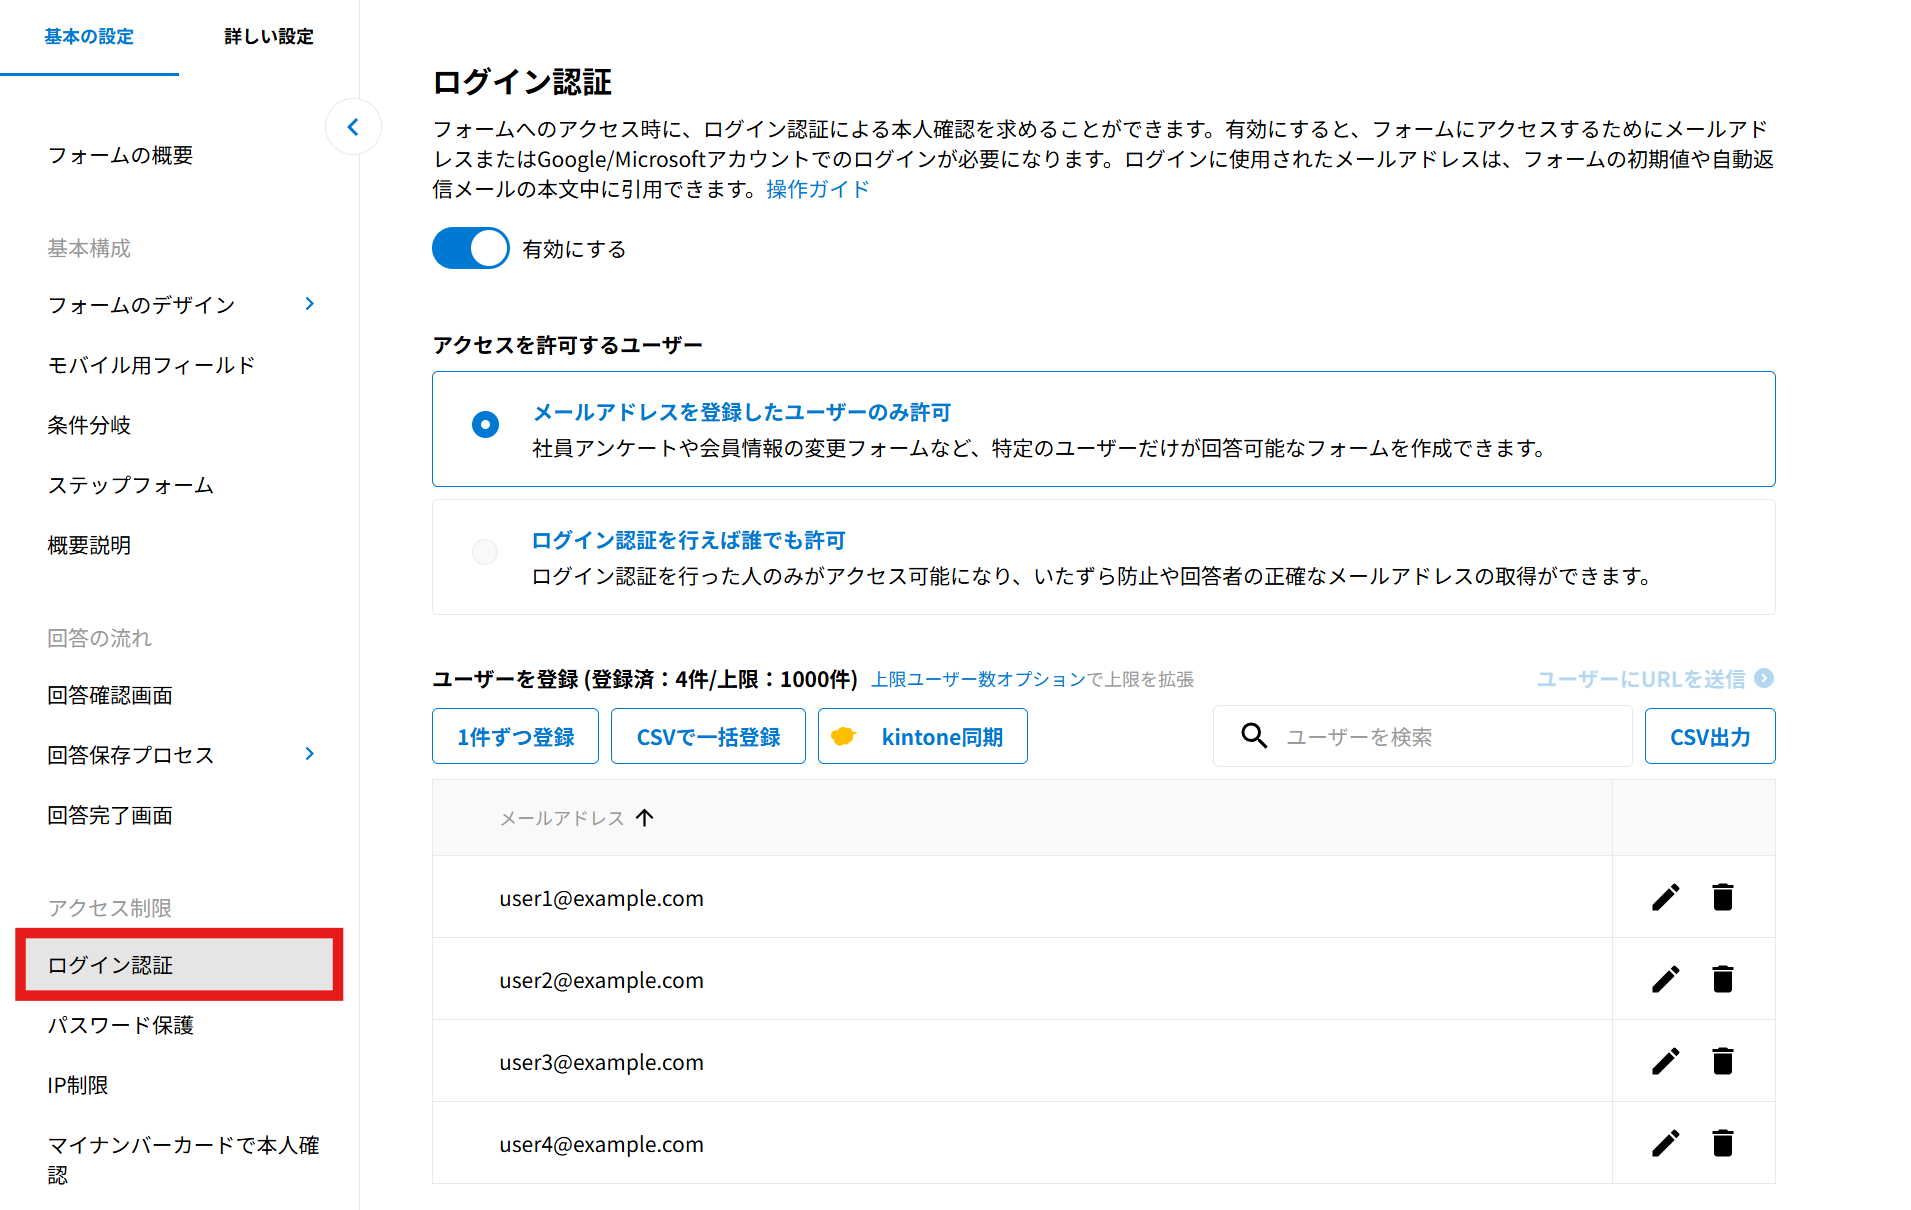Screen dimensions: 1911x1210
Task: Expand the 回答保存プロセス submenu
Action: coord(309,754)
